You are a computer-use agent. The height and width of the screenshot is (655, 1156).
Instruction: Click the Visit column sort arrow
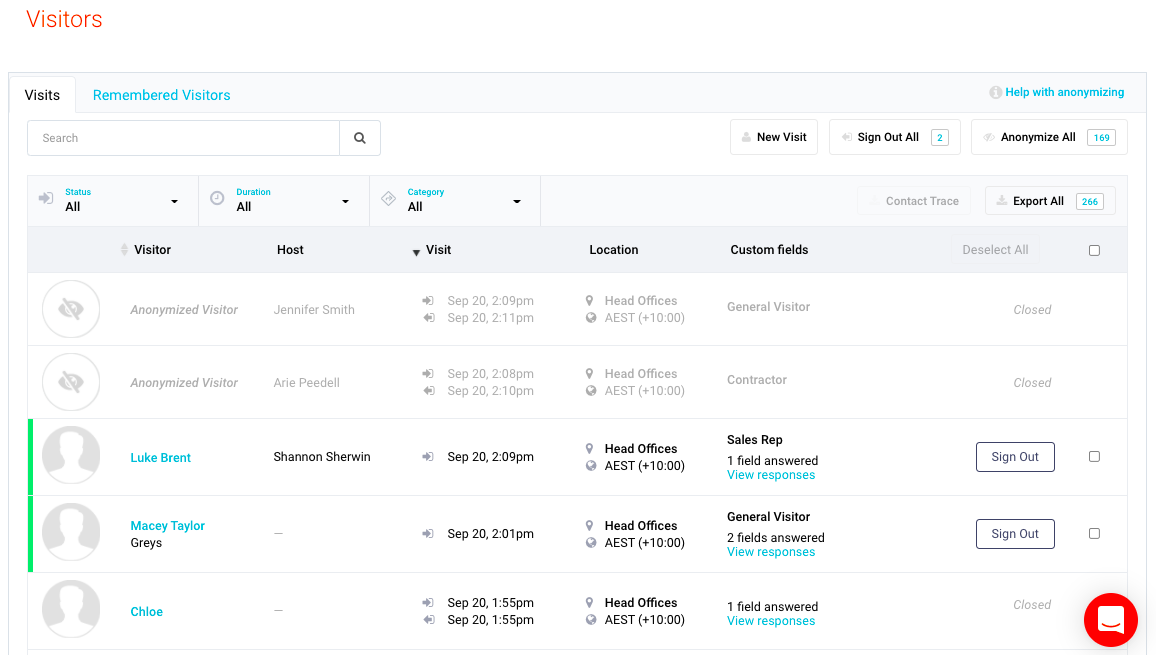[416, 252]
